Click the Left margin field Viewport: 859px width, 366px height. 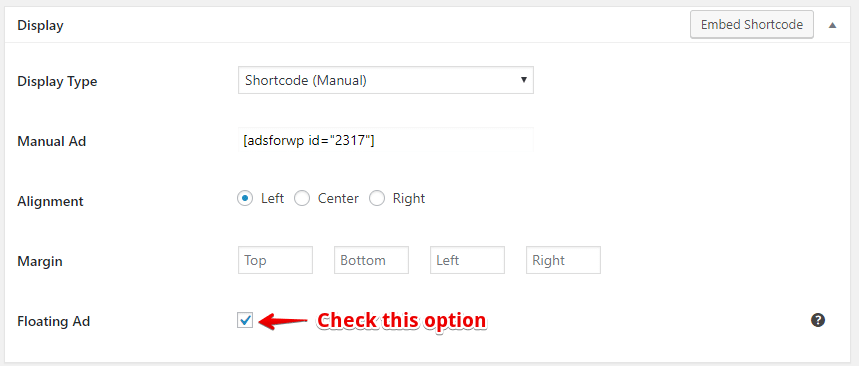pos(467,260)
